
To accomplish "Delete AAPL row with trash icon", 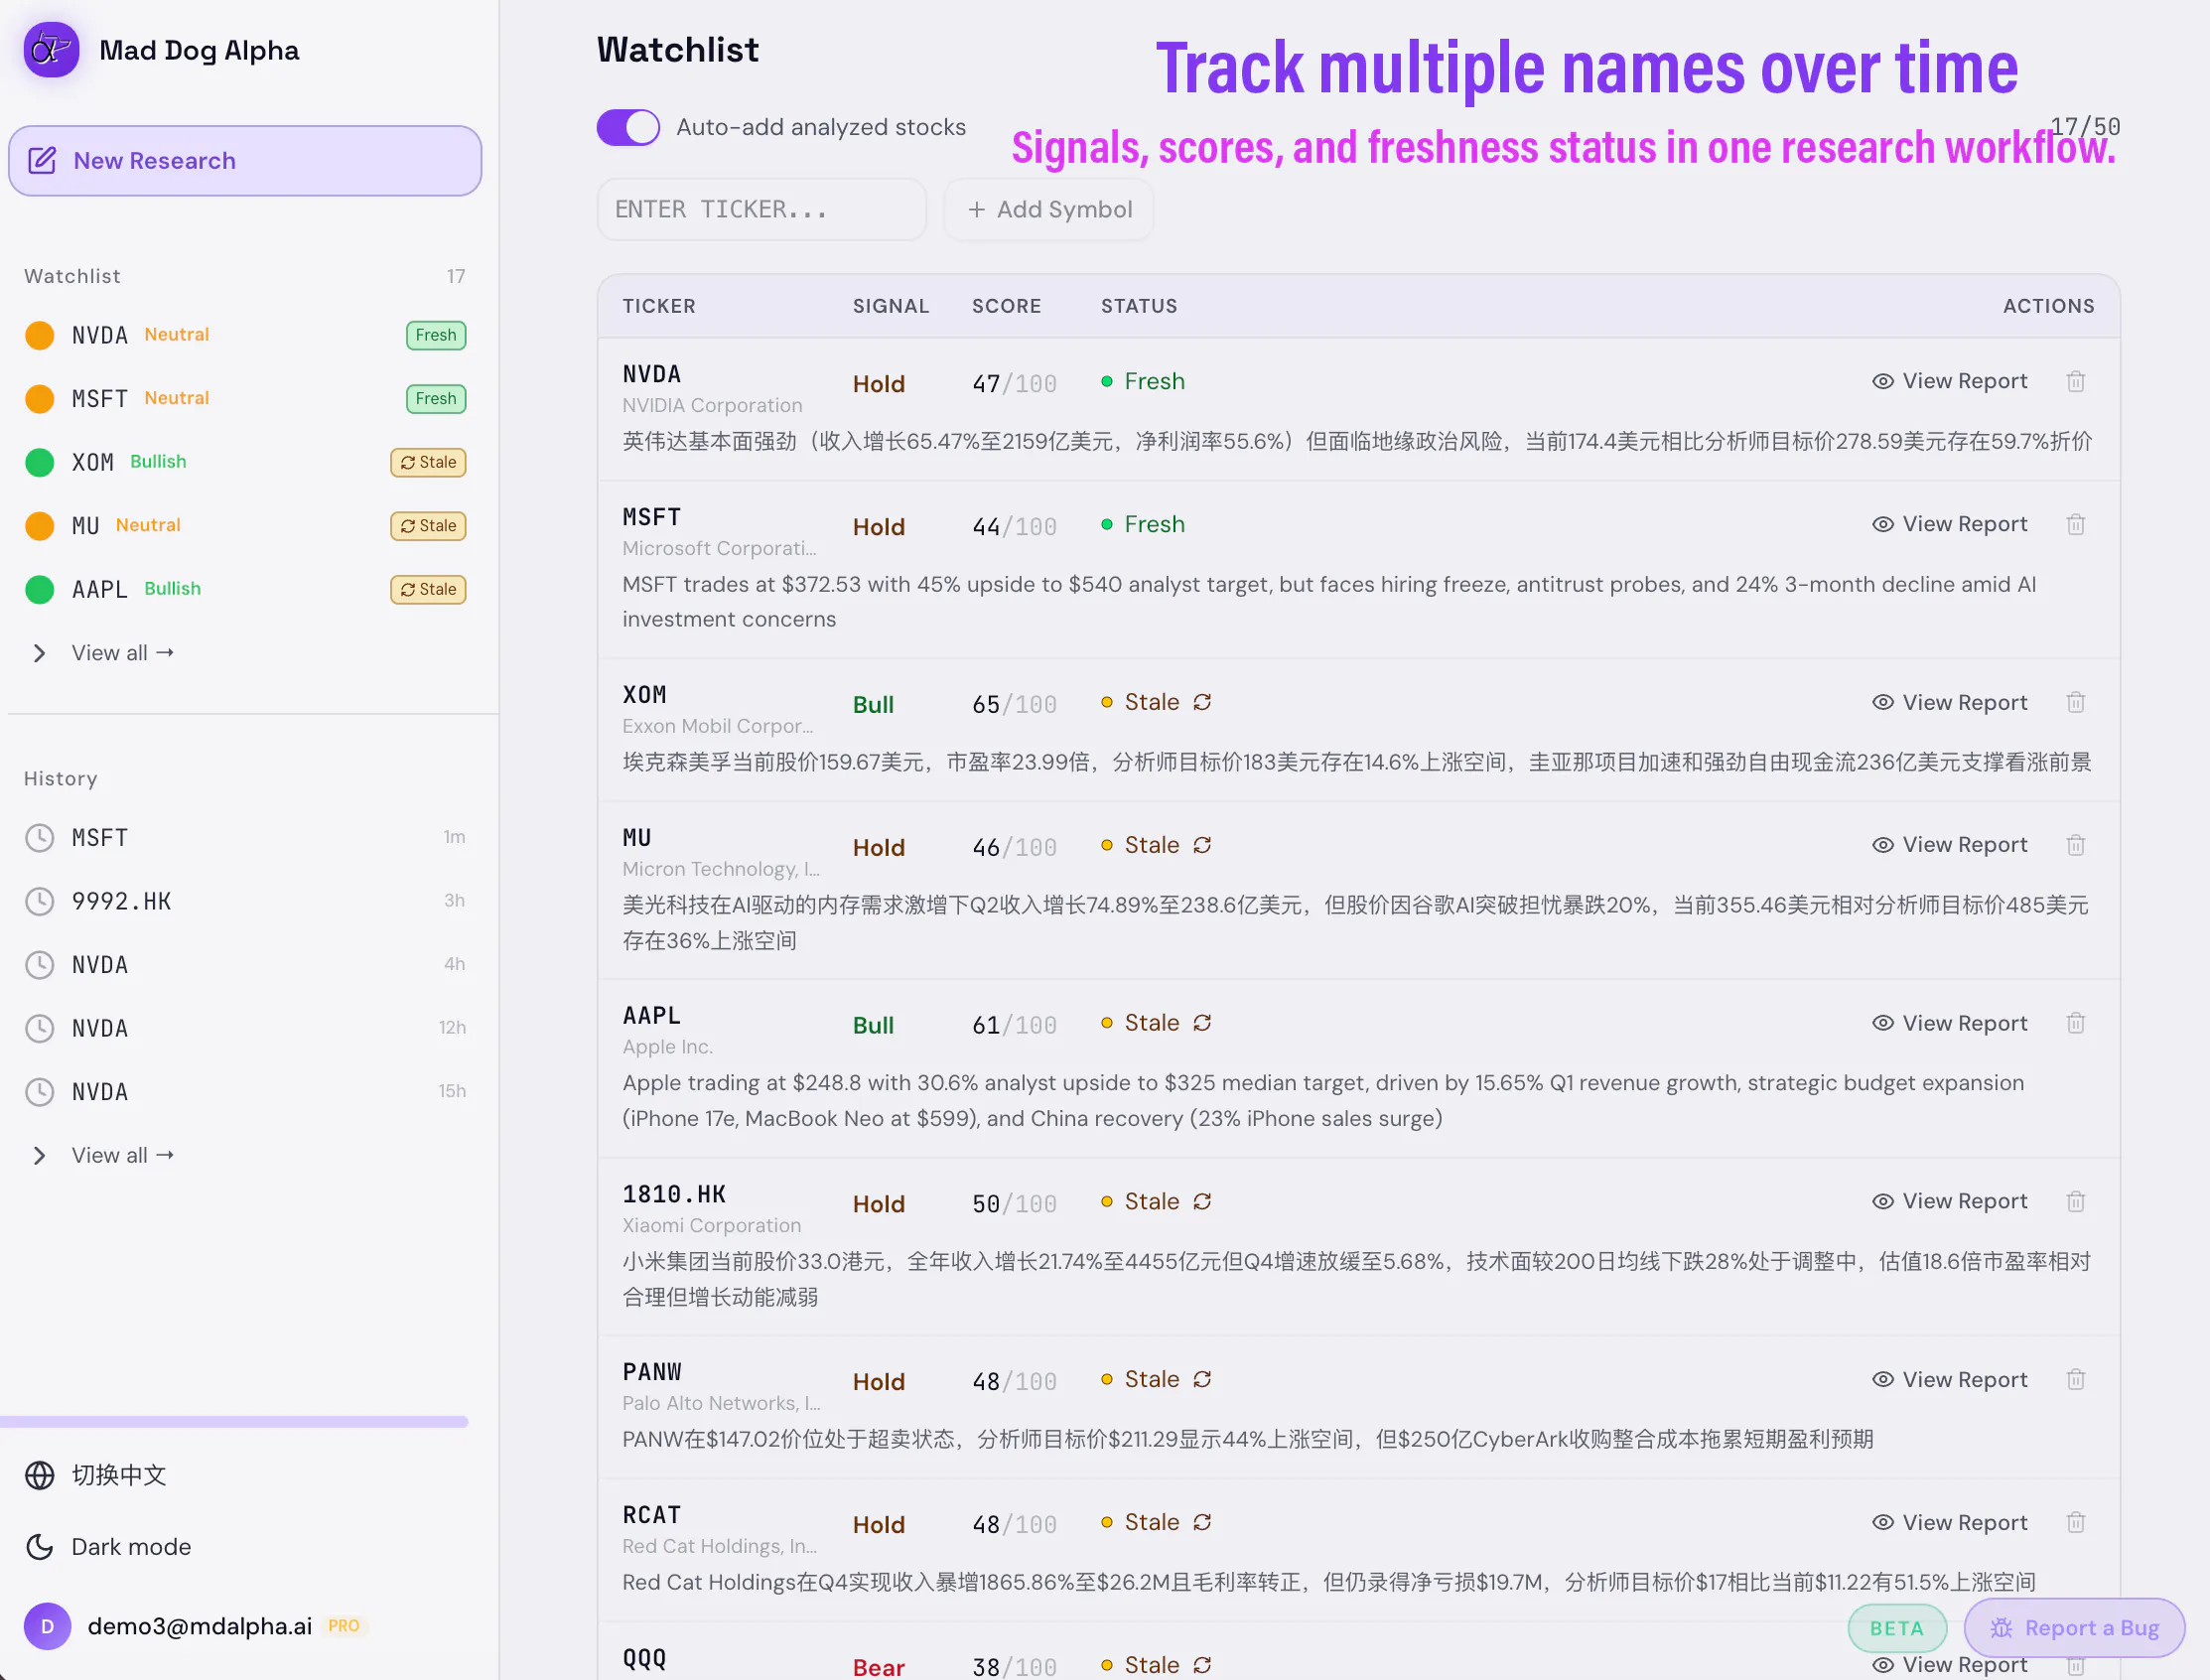I will point(2076,1023).
